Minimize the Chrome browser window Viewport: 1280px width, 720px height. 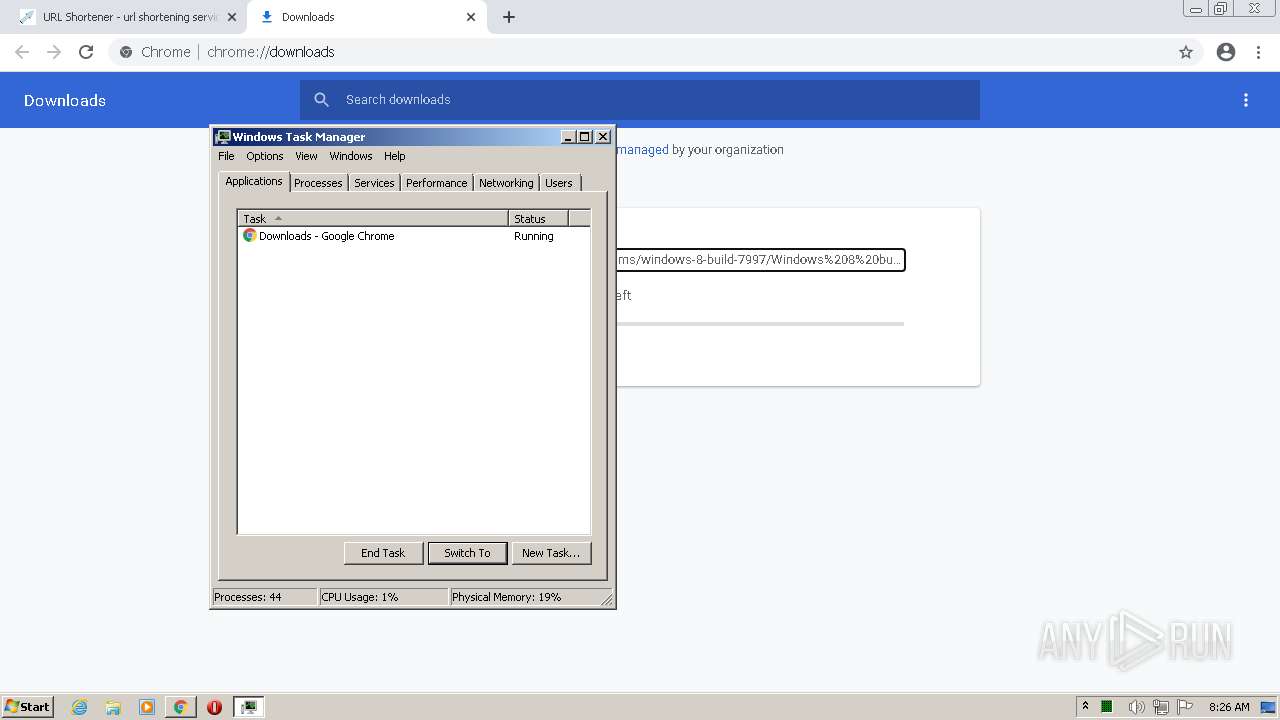[x=1196, y=9]
